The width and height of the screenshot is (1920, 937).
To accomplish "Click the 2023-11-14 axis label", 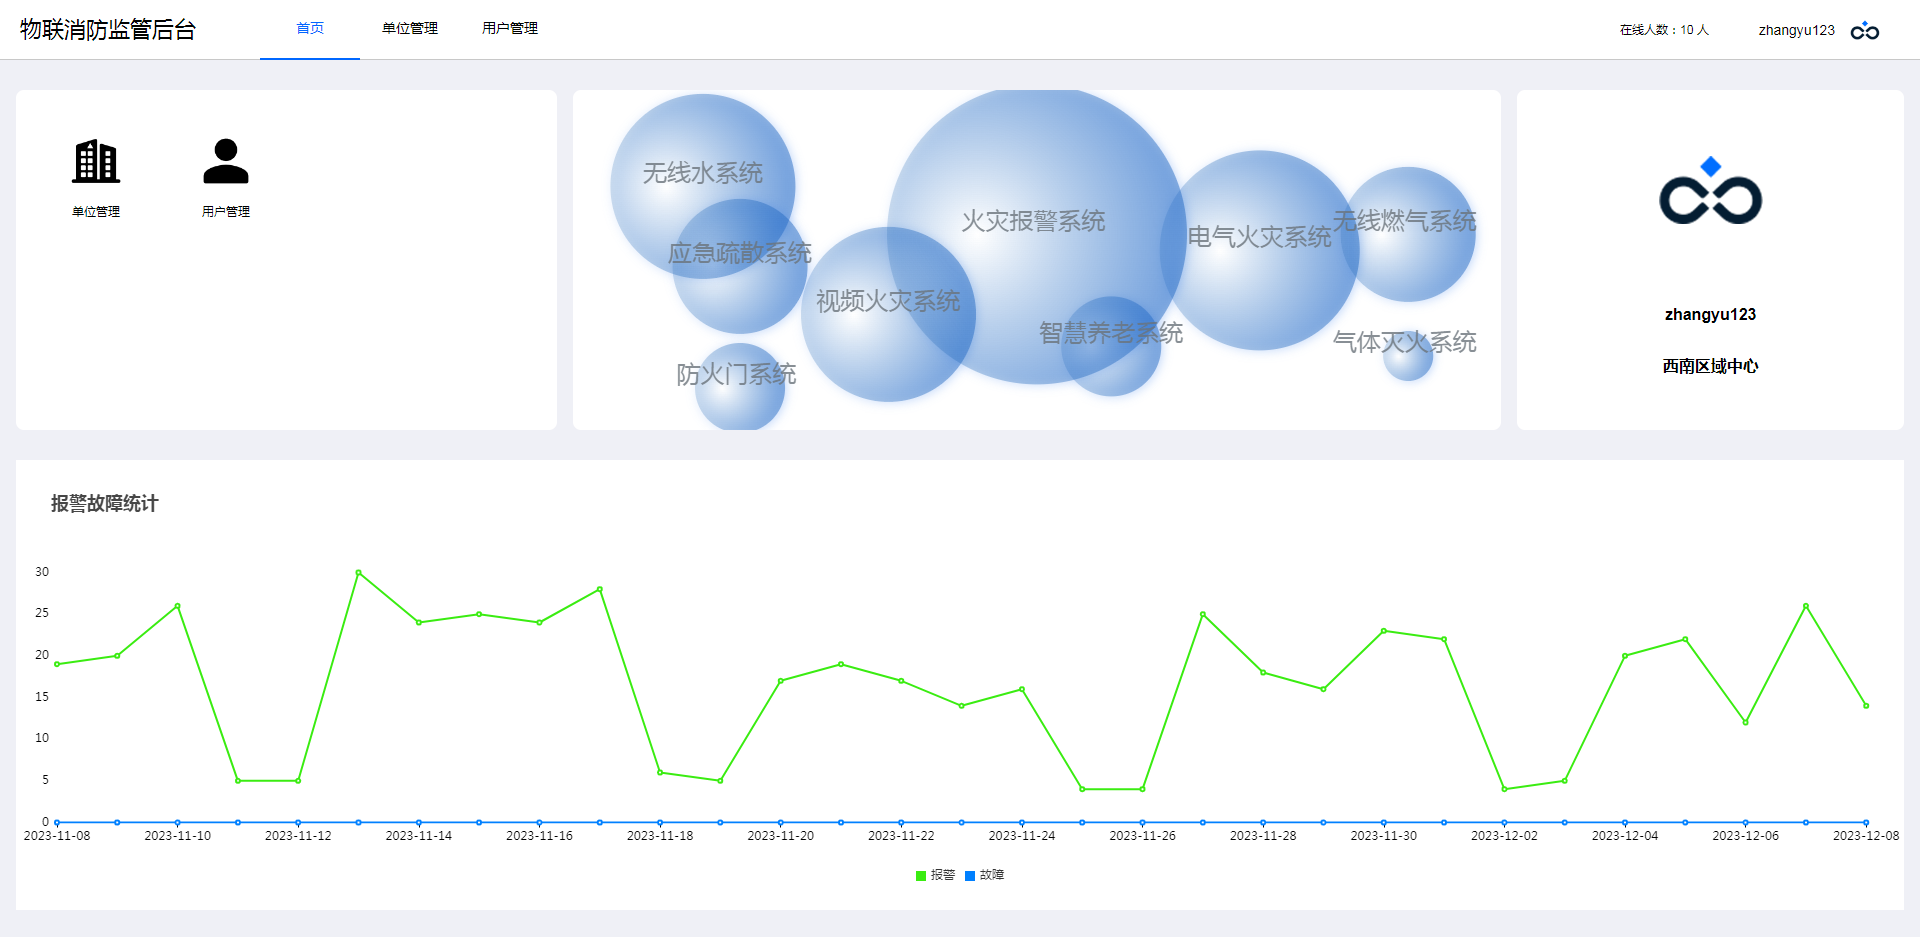I will (x=419, y=836).
